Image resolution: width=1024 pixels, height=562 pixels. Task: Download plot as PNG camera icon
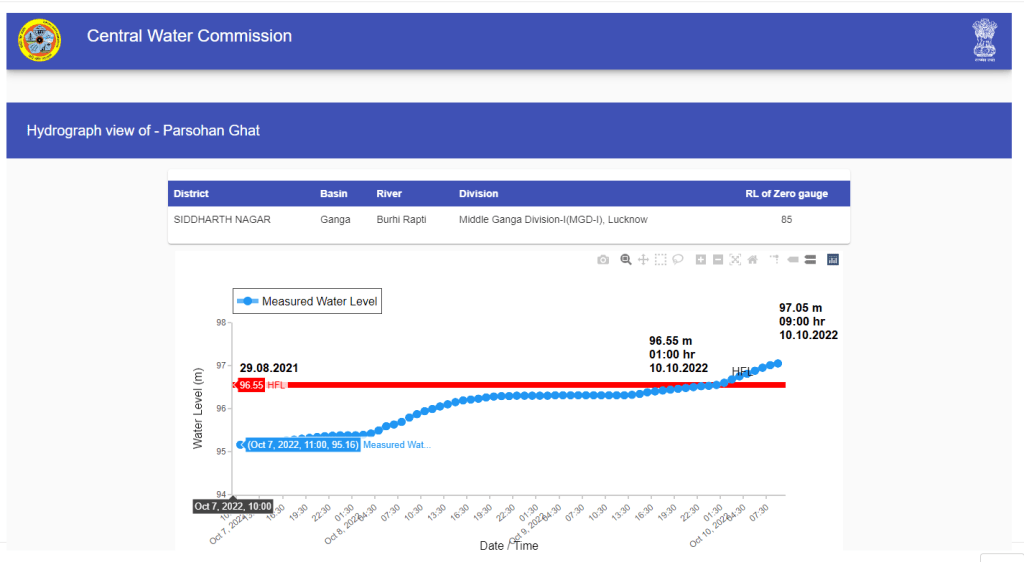pos(603,260)
